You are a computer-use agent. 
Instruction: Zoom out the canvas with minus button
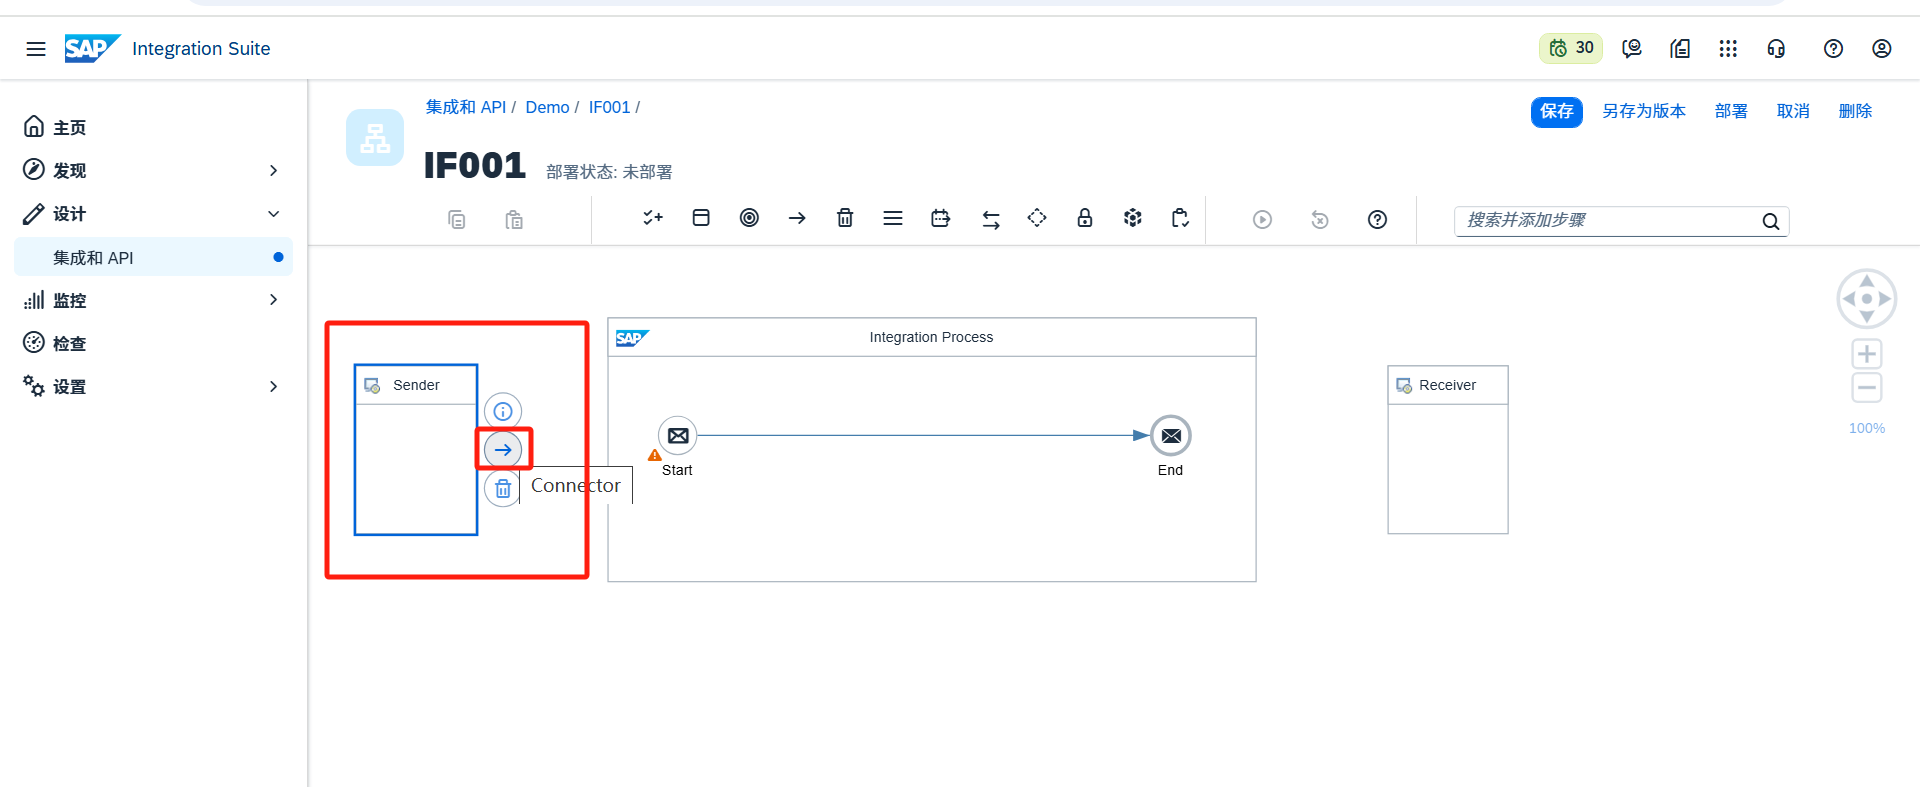click(1867, 388)
